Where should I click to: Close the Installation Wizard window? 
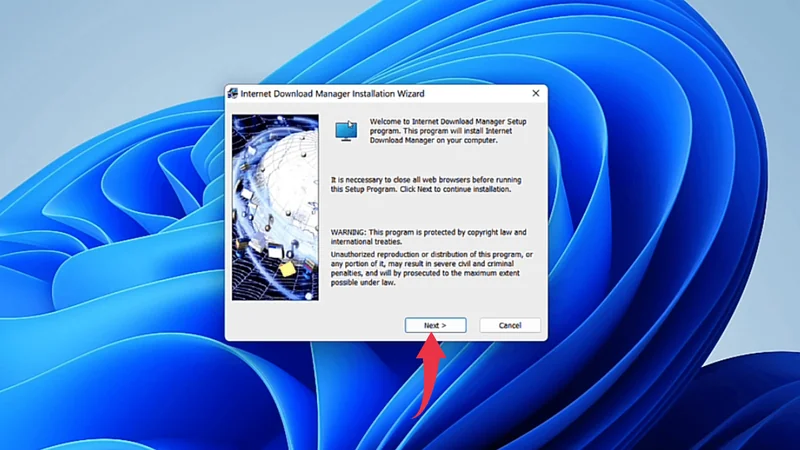pos(535,94)
